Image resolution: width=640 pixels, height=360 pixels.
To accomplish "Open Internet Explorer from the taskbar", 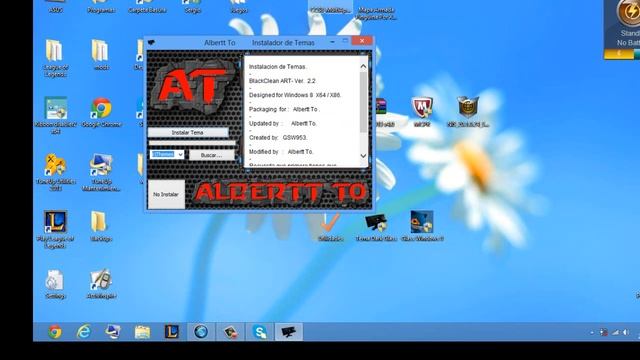I will [84, 332].
